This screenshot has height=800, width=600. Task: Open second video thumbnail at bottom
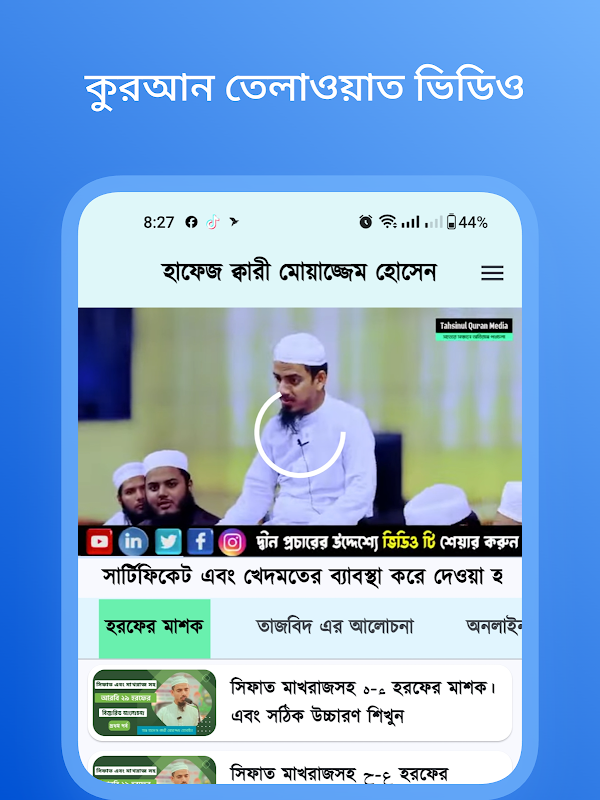pyautogui.click(x=155, y=770)
